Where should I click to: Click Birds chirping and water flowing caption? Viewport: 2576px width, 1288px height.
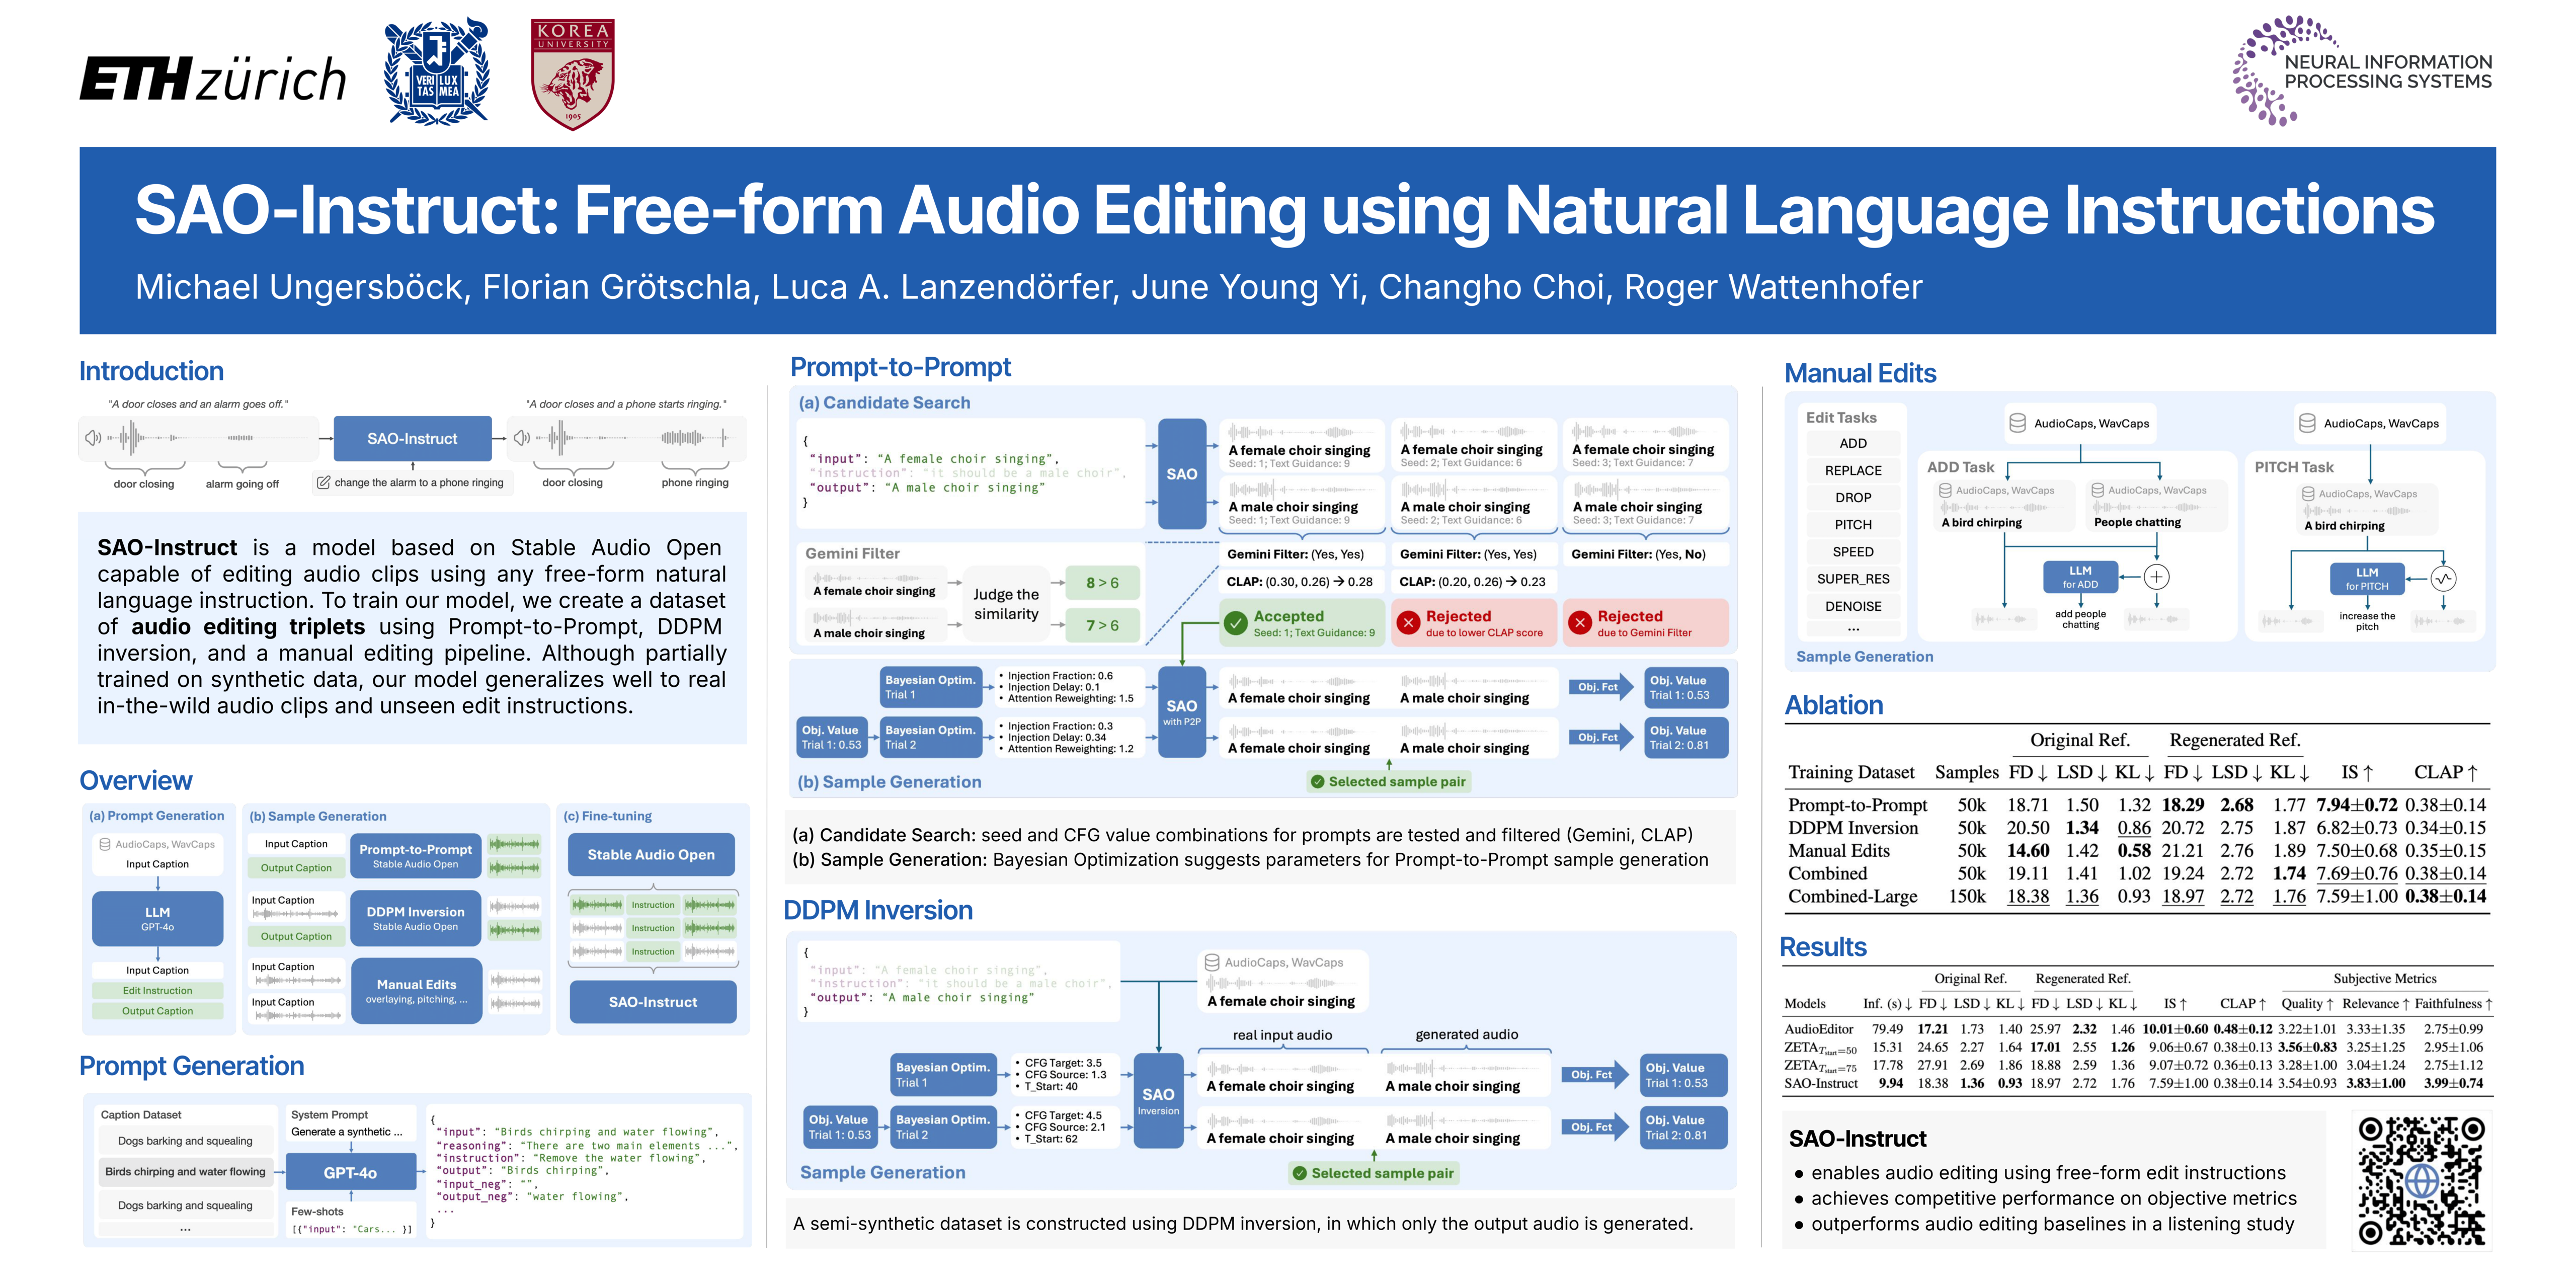185,1172
